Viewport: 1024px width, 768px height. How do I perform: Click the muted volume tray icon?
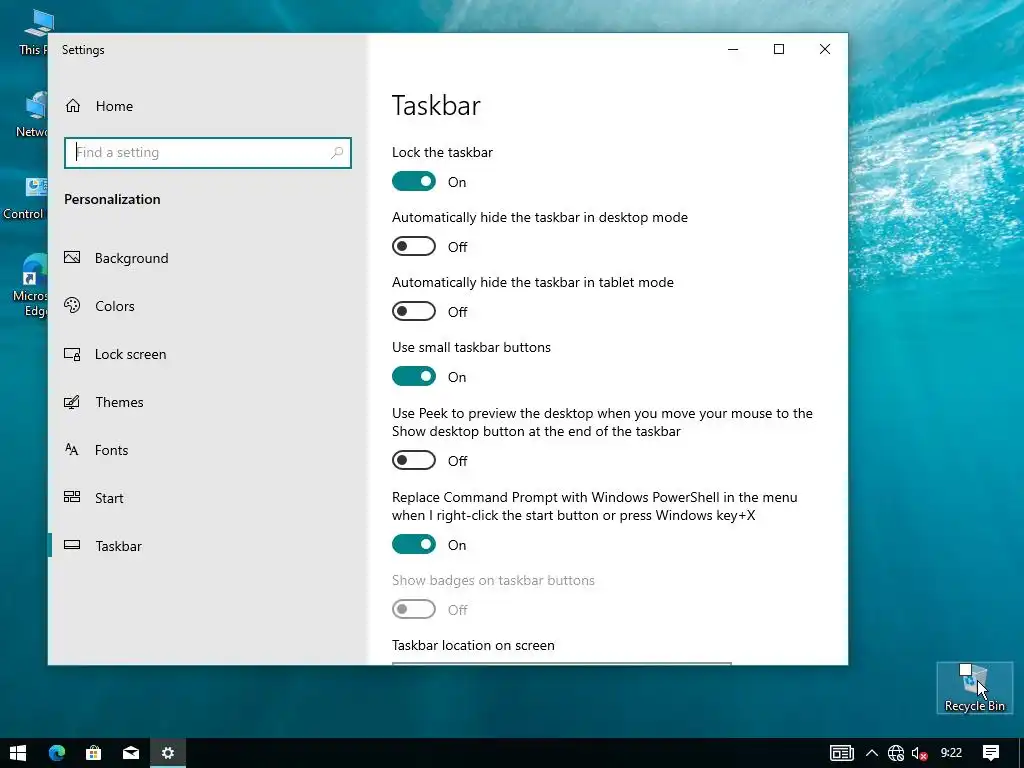click(x=920, y=753)
